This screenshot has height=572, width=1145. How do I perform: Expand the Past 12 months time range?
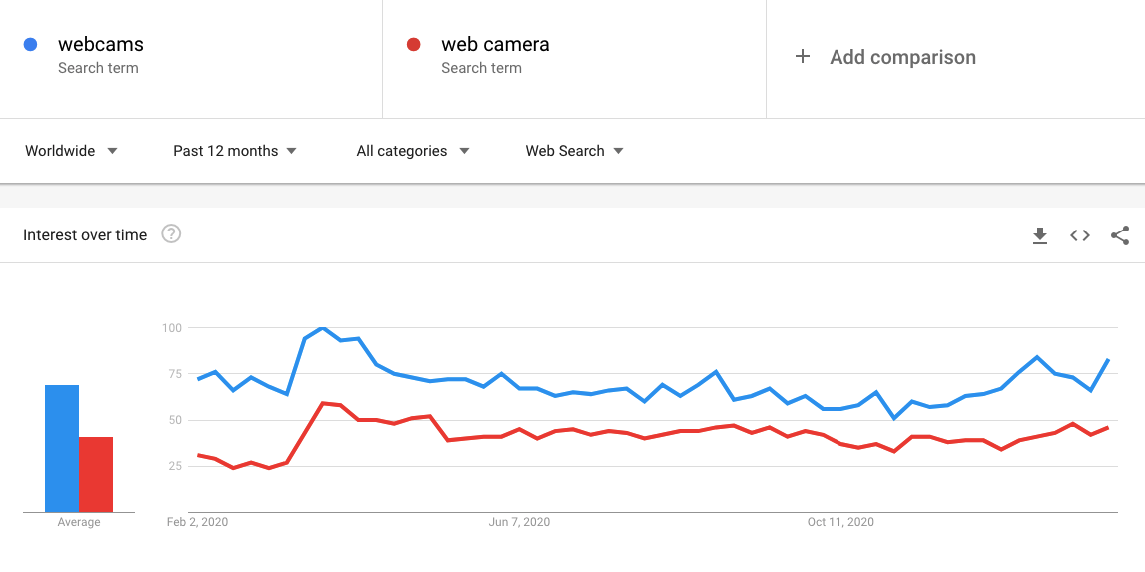pyautogui.click(x=235, y=151)
